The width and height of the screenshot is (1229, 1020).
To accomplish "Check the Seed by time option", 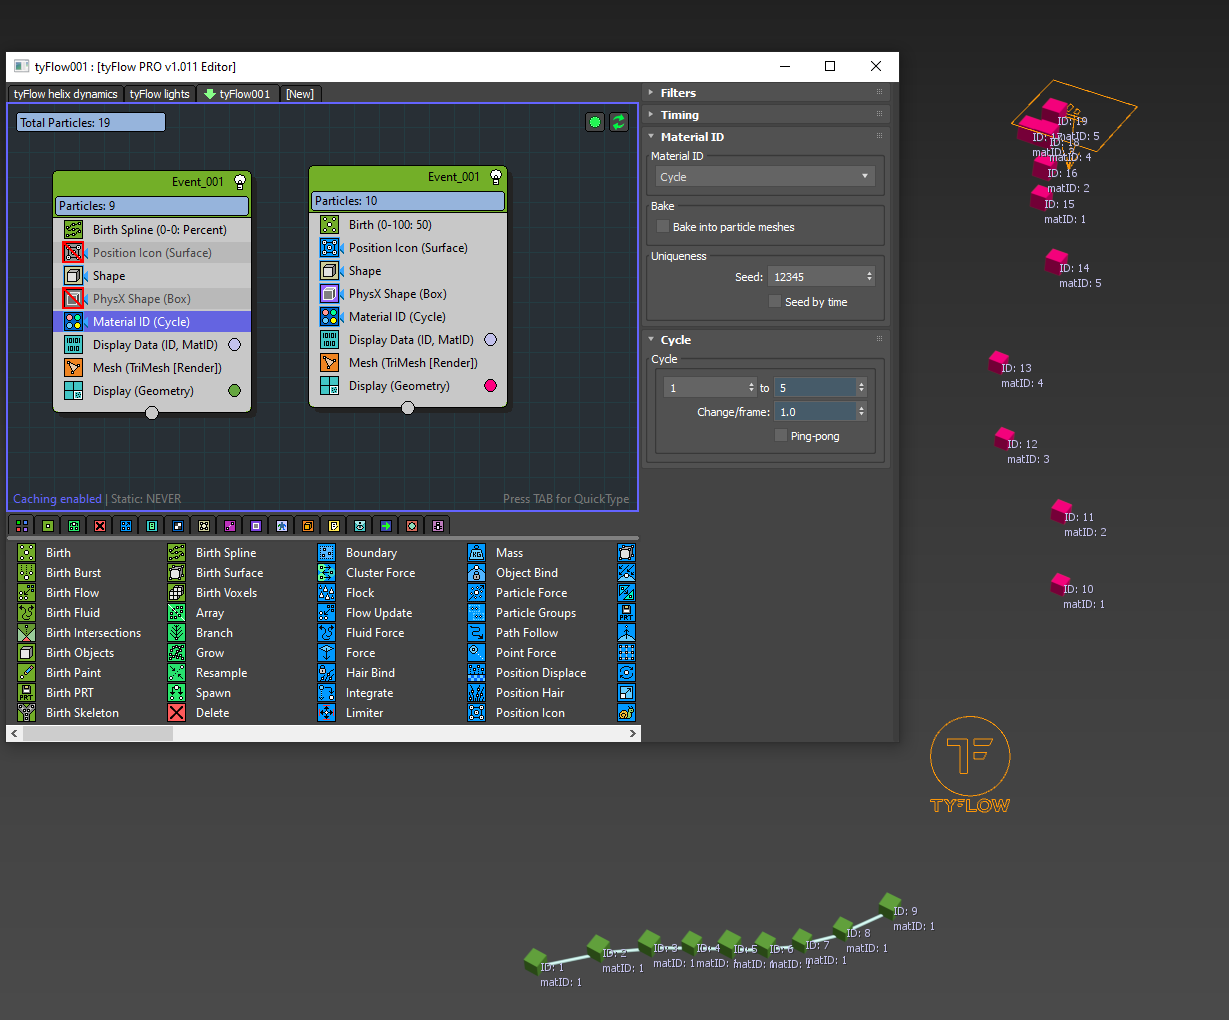I will click(x=775, y=302).
